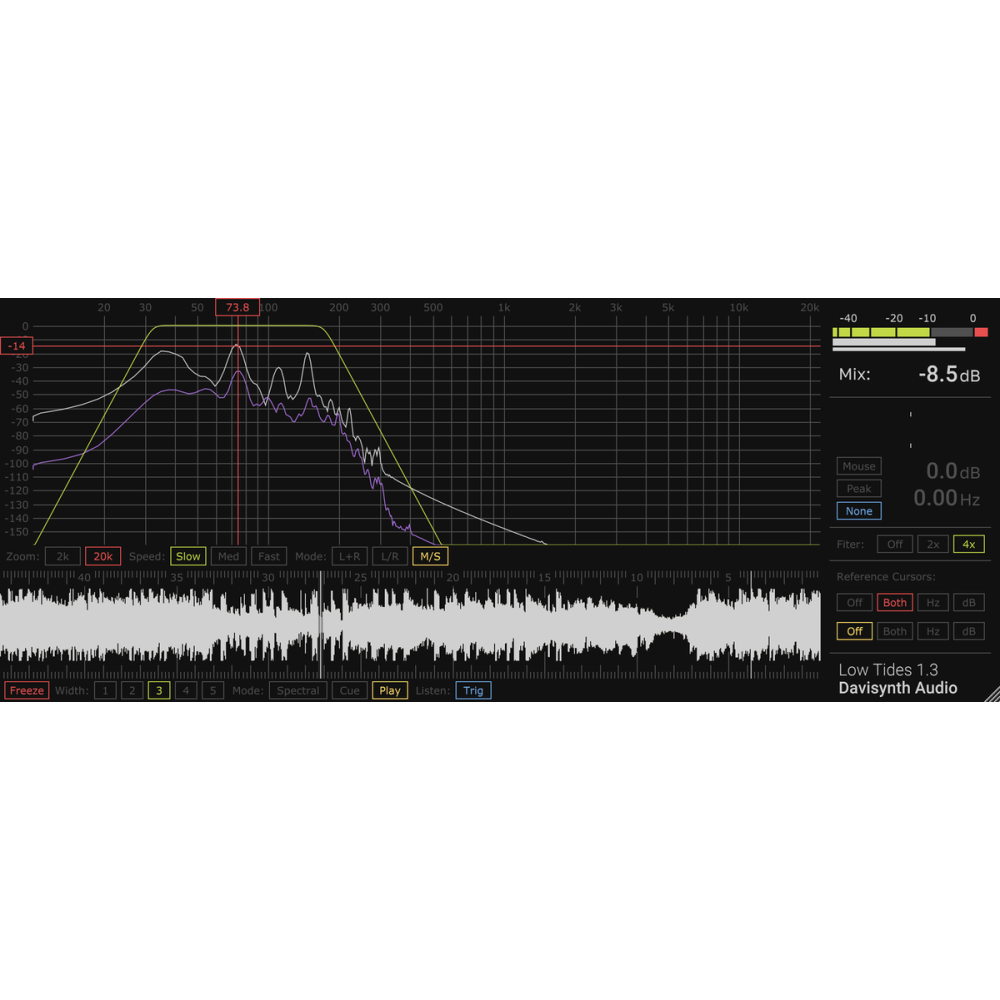Select Mouse readout mode
The width and height of the screenshot is (1000, 1000).
tap(859, 466)
